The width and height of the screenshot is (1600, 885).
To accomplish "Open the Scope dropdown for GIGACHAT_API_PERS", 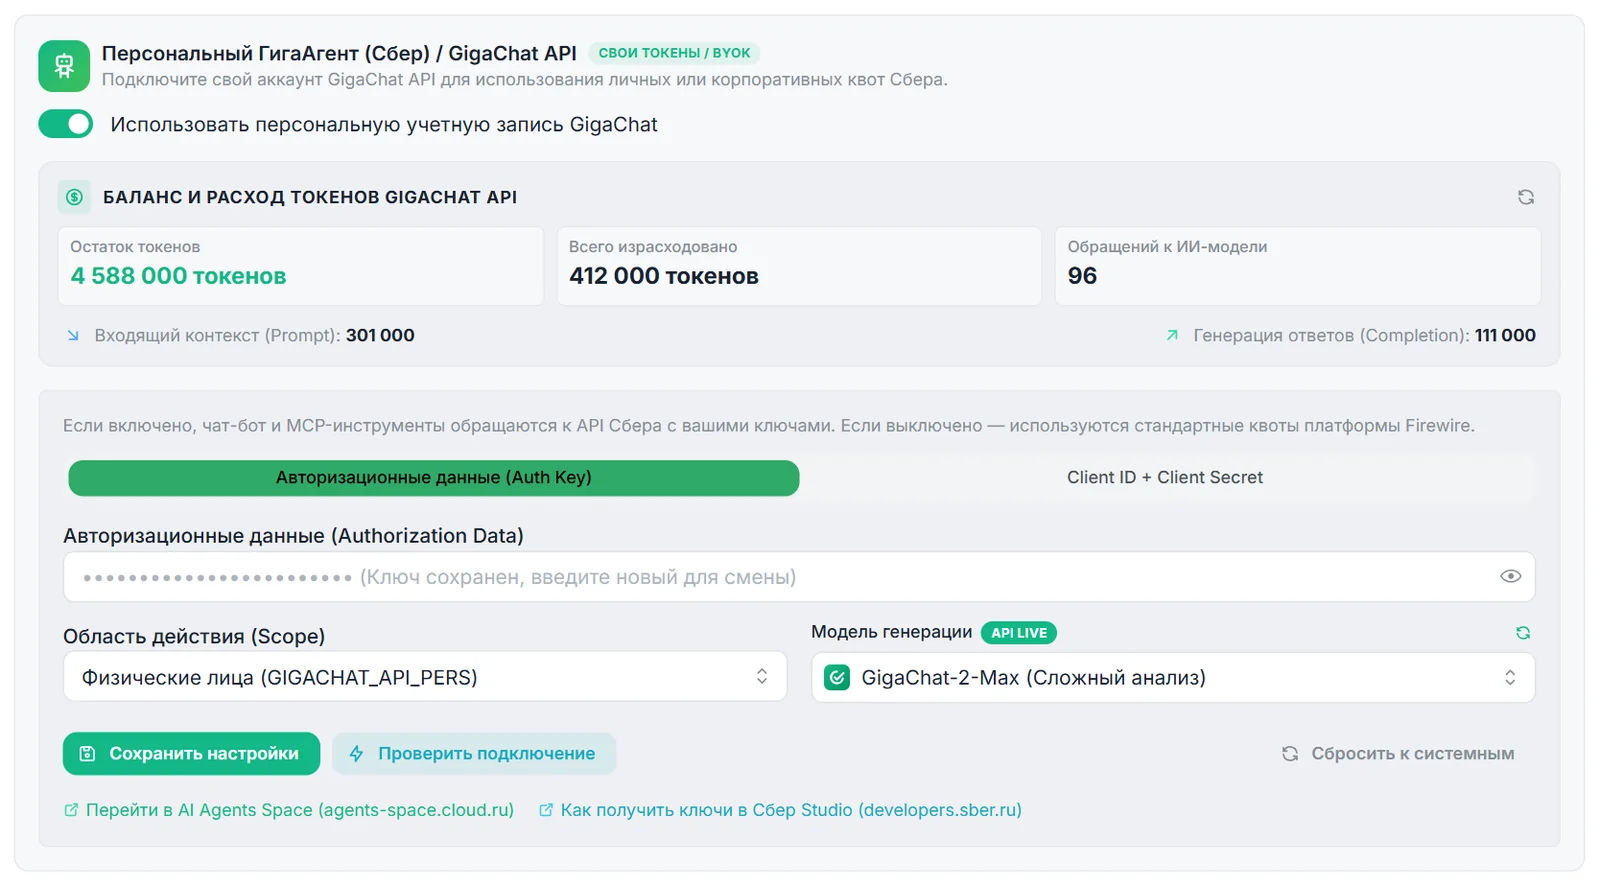I will (x=425, y=677).
